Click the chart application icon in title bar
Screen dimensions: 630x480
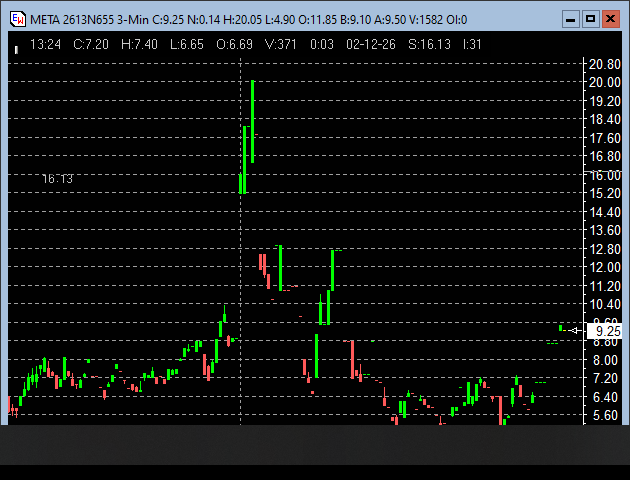17,19
